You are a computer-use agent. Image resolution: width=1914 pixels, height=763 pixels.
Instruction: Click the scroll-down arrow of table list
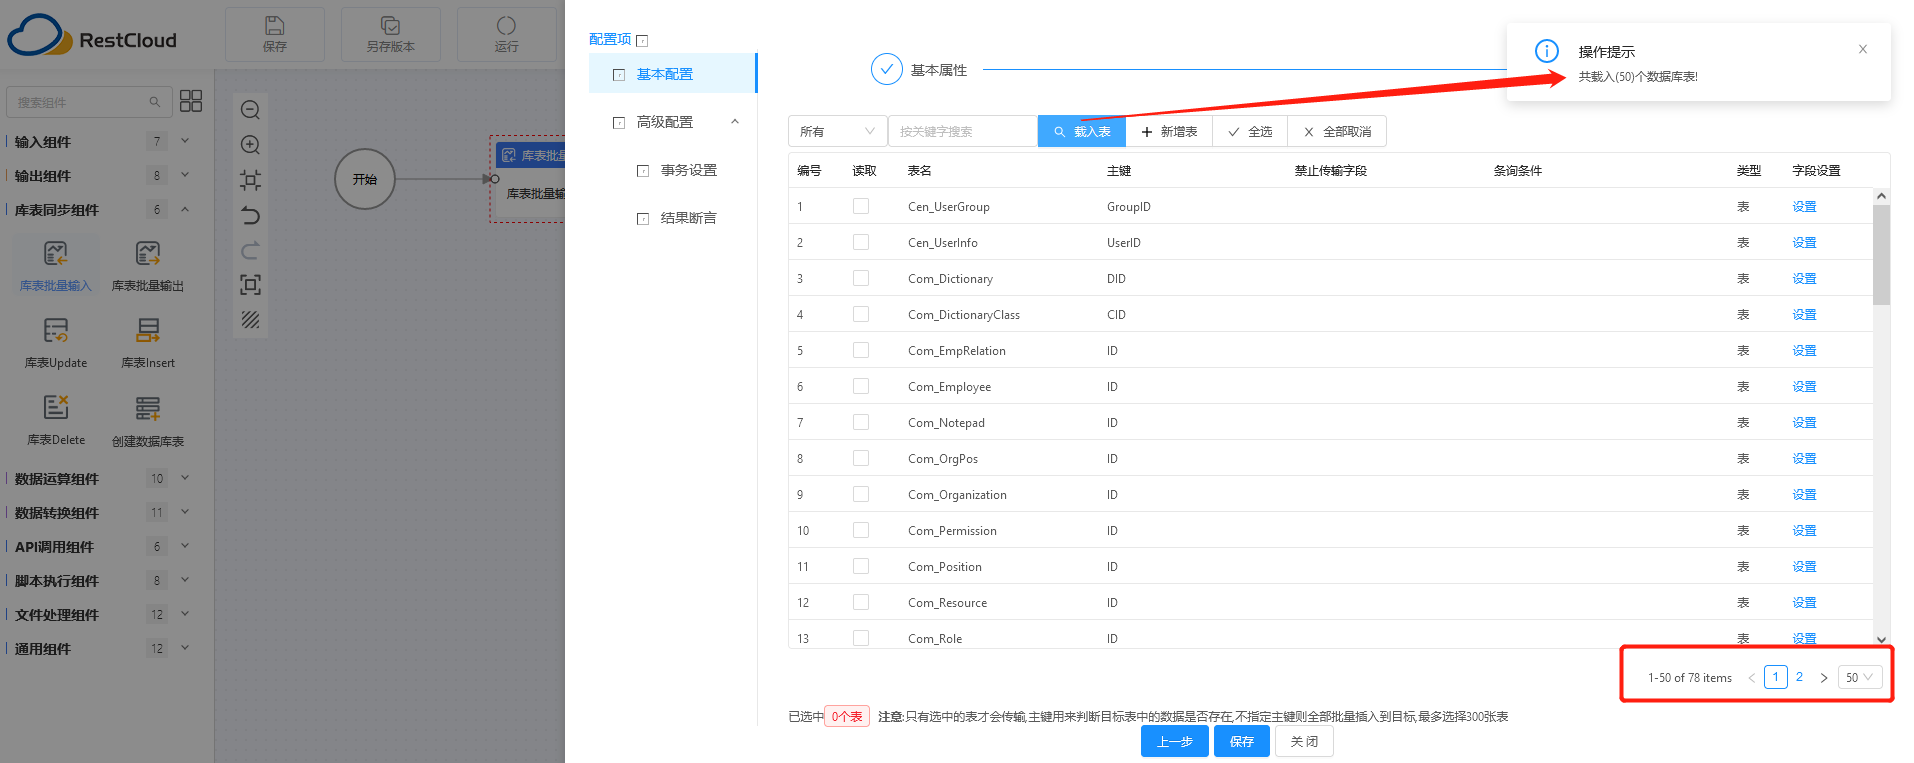1881,639
